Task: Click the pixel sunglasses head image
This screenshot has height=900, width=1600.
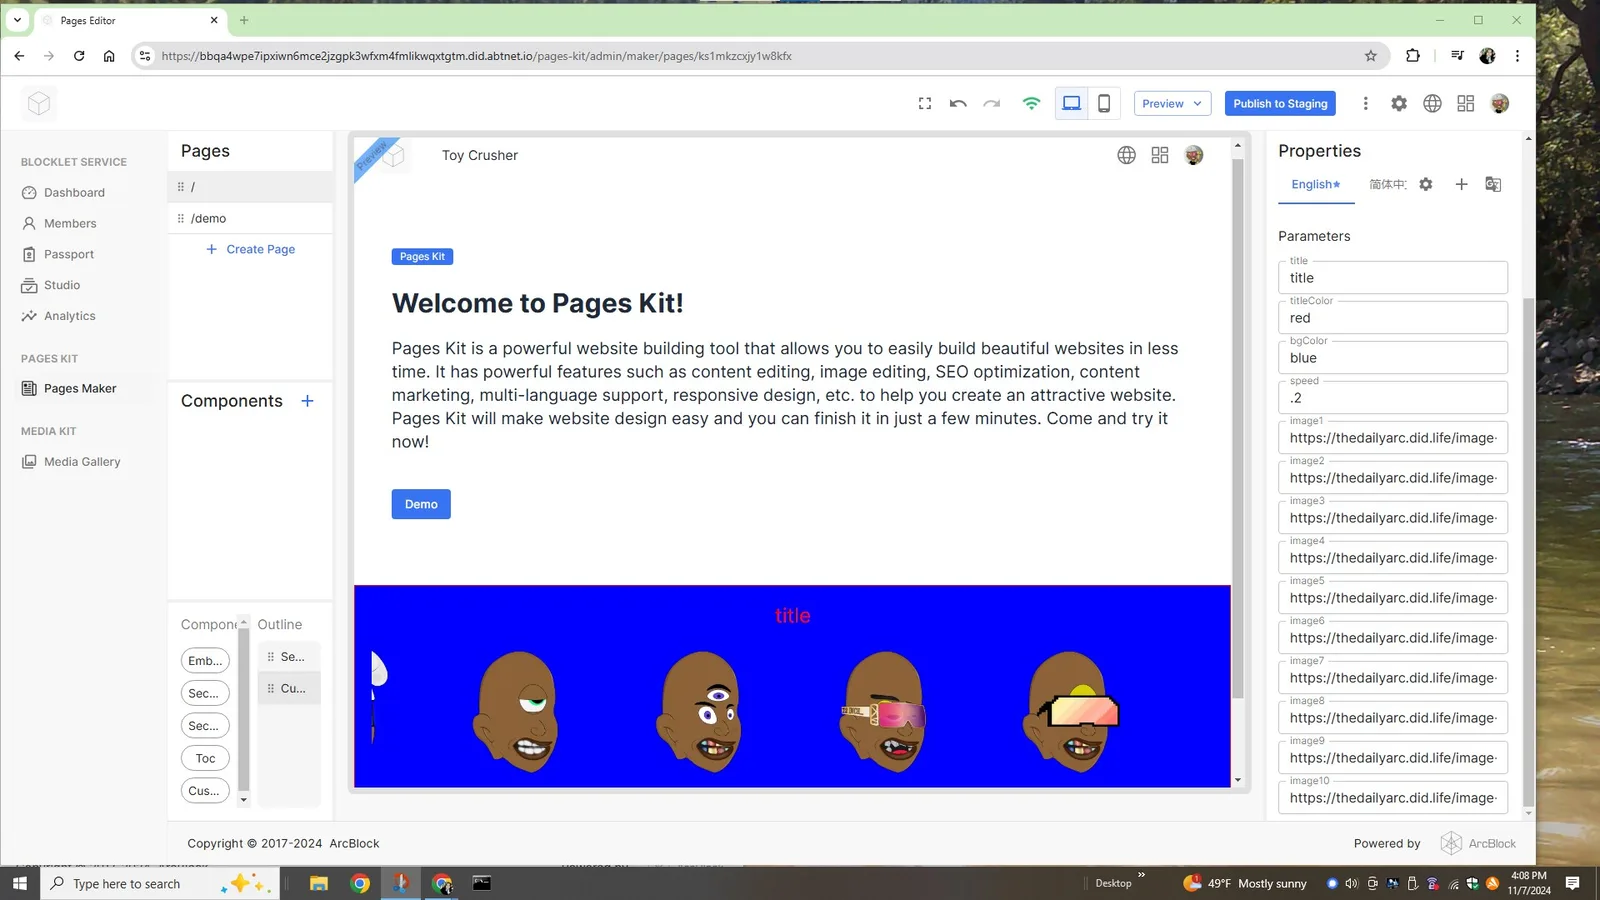Action: pyautogui.click(x=1071, y=711)
